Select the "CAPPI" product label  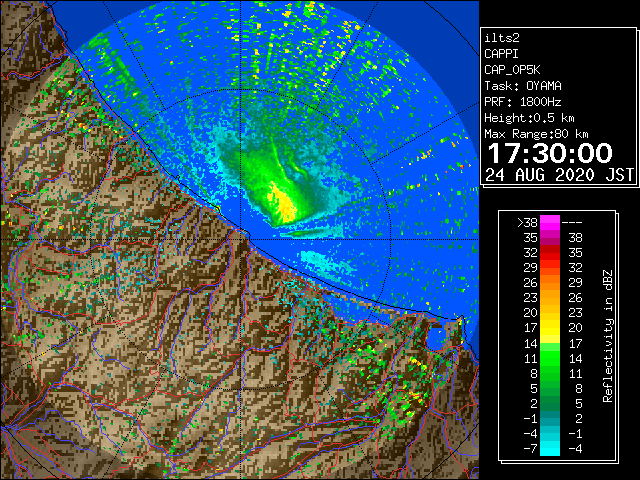501,54
